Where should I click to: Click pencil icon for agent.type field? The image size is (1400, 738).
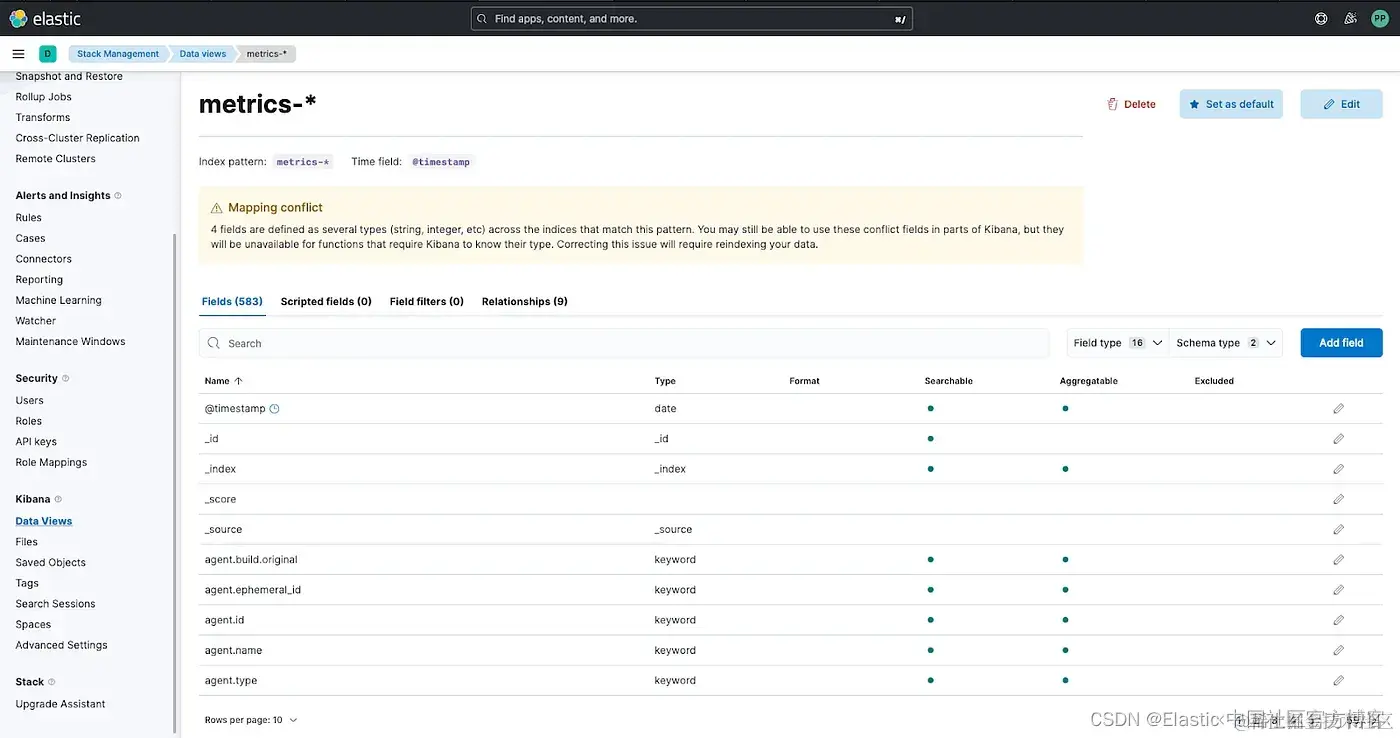pyautogui.click(x=1338, y=681)
